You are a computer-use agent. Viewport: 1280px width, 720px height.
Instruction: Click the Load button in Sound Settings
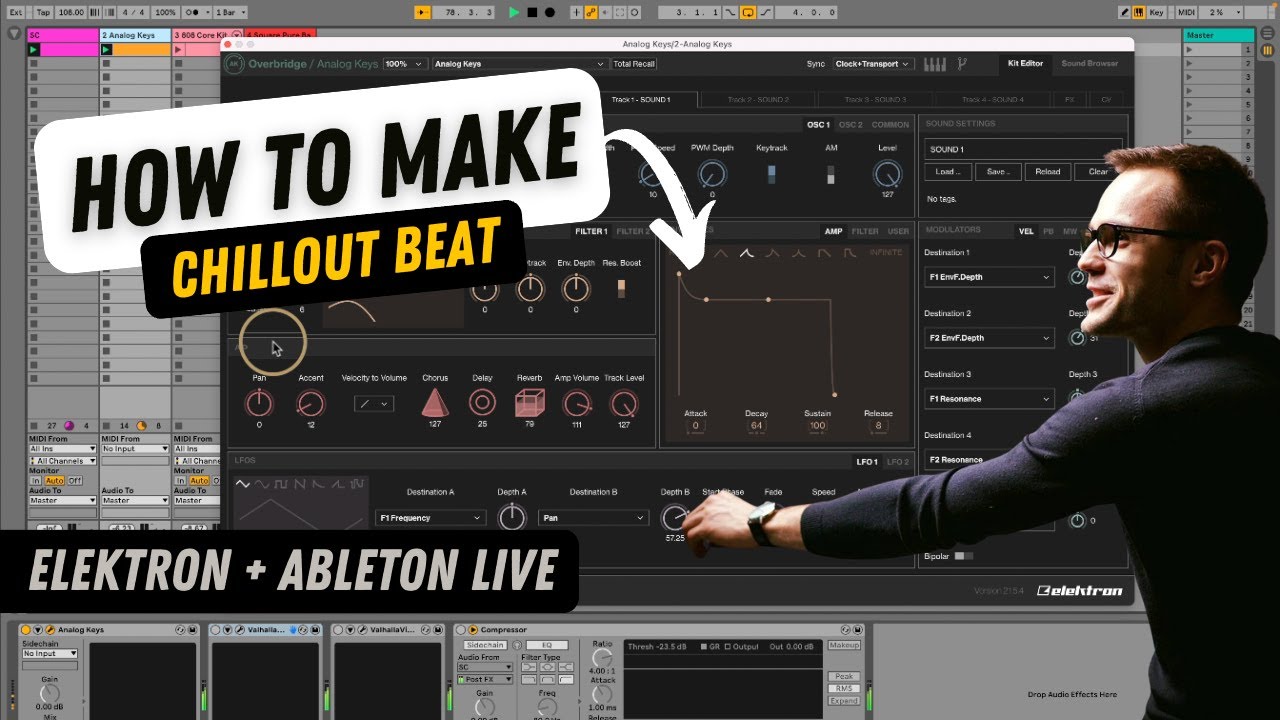(947, 172)
